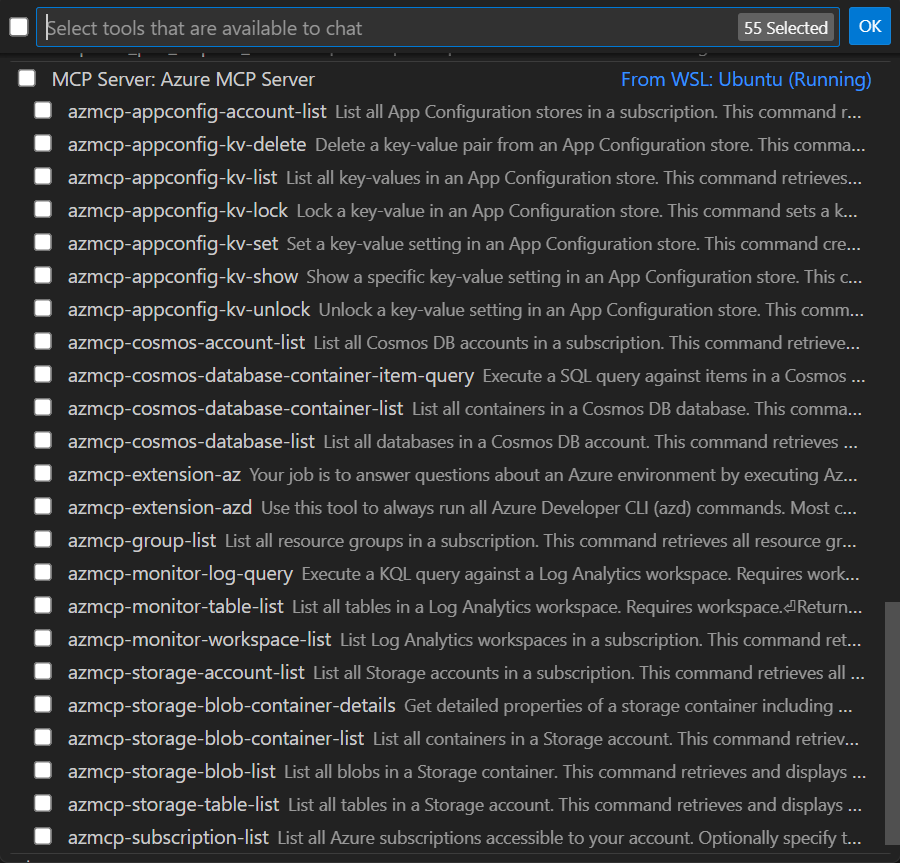Check the azmcp-appconfig-kv-delete checkbox
900x863 pixels.
(43, 143)
